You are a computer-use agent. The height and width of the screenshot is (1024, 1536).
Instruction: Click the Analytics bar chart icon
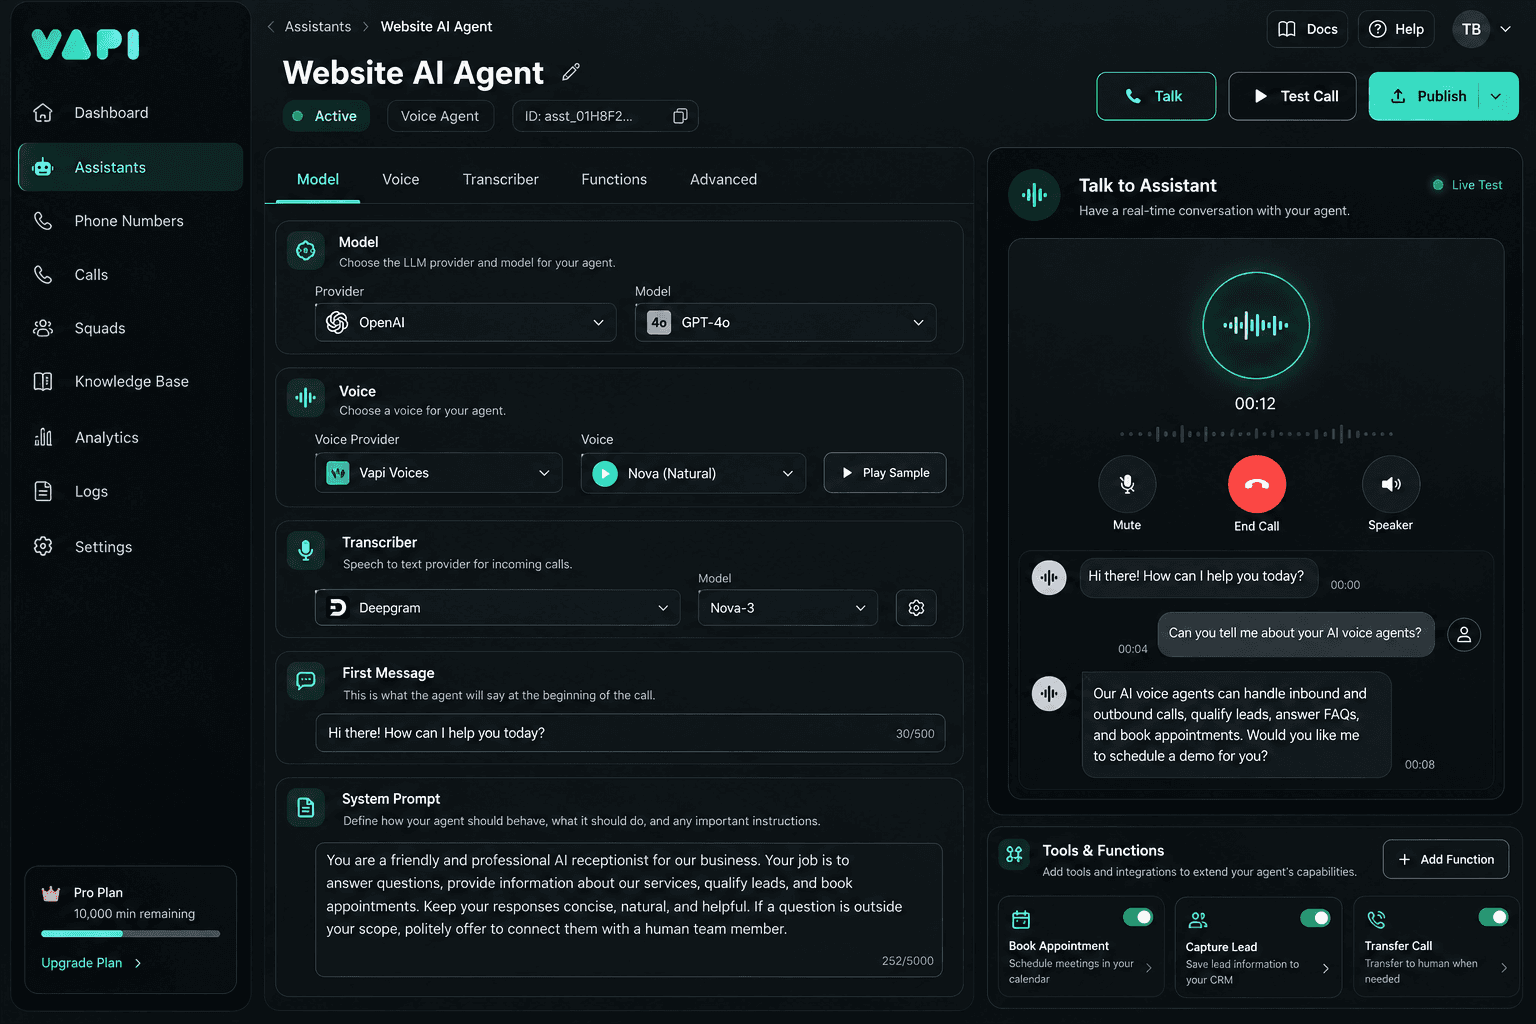(43, 437)
